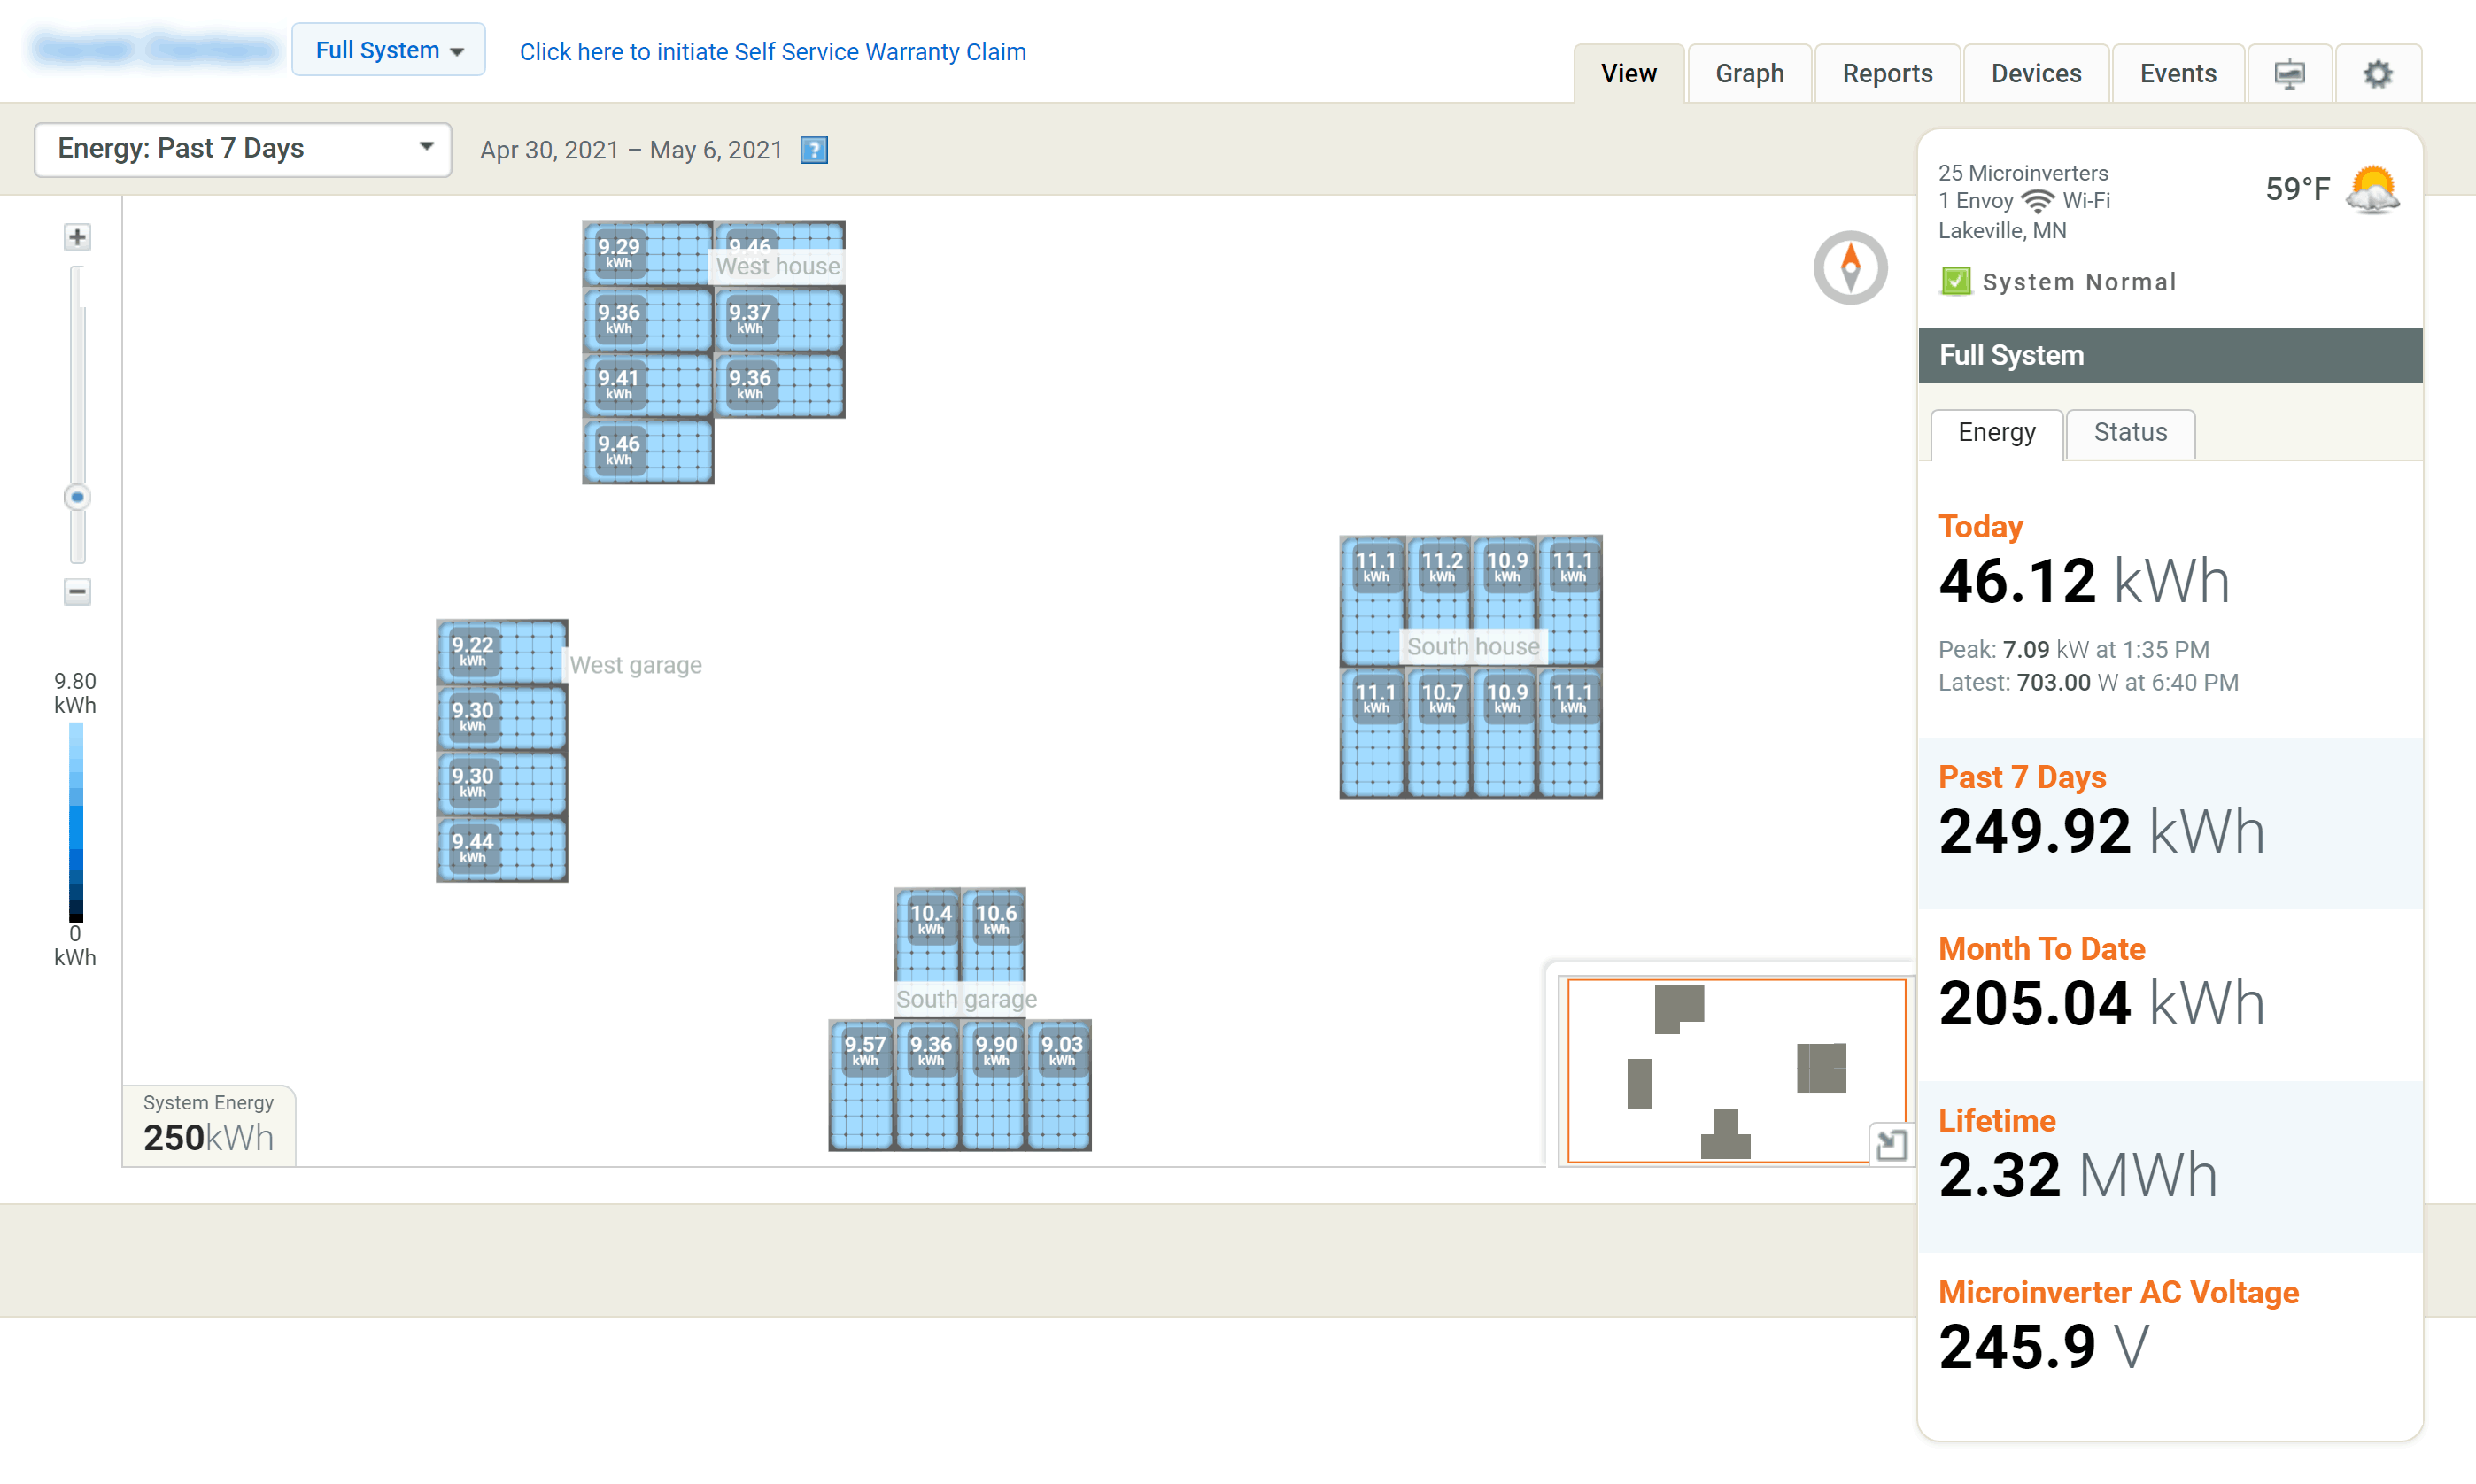The height and width of the screenshot is (1484, 2476).
Task: Click the System Normal green checkbox
Action: click(1955, 281)
